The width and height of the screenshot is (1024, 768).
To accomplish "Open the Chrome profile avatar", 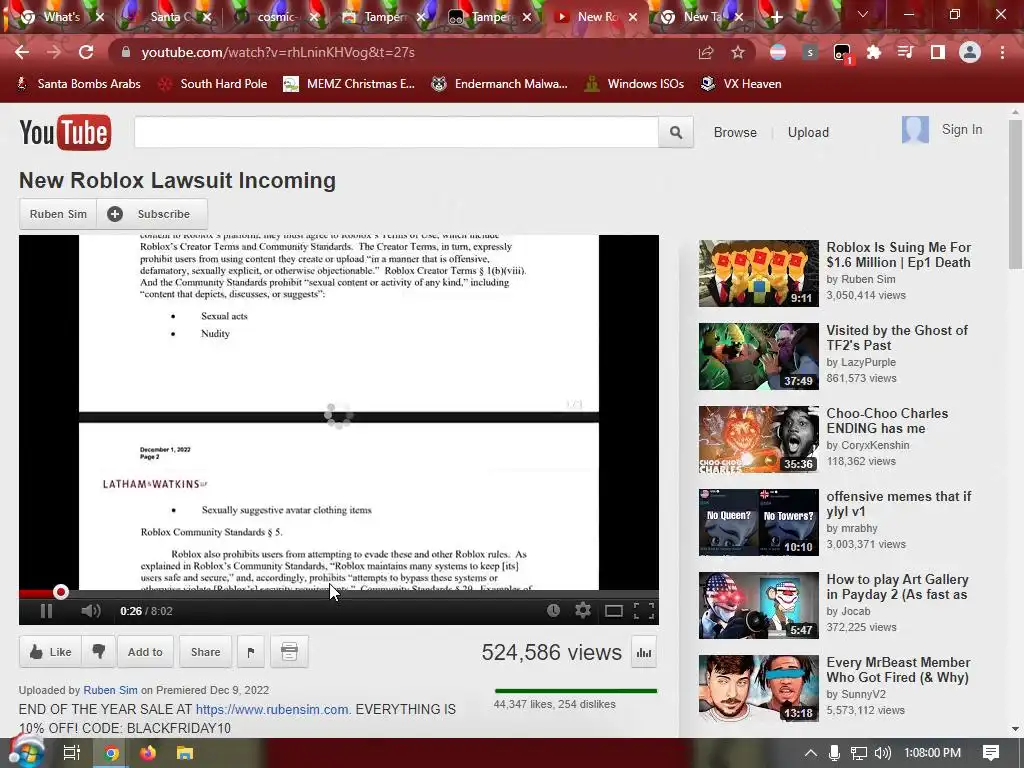I will click(970, 52).
